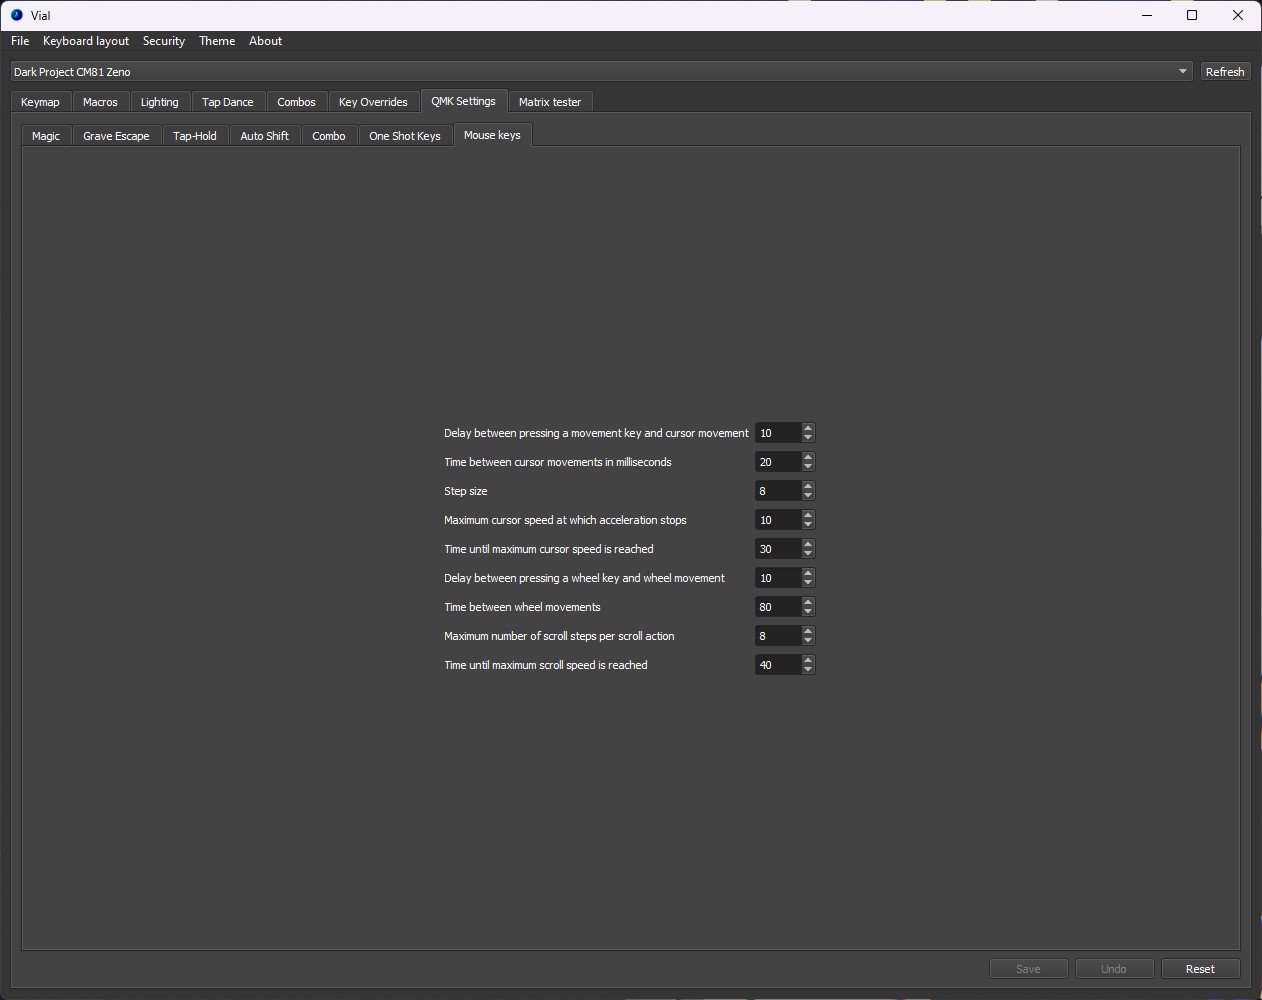Open the File menu
The height and width of the screenshot is (1000, 1262).
pos(20,41)
